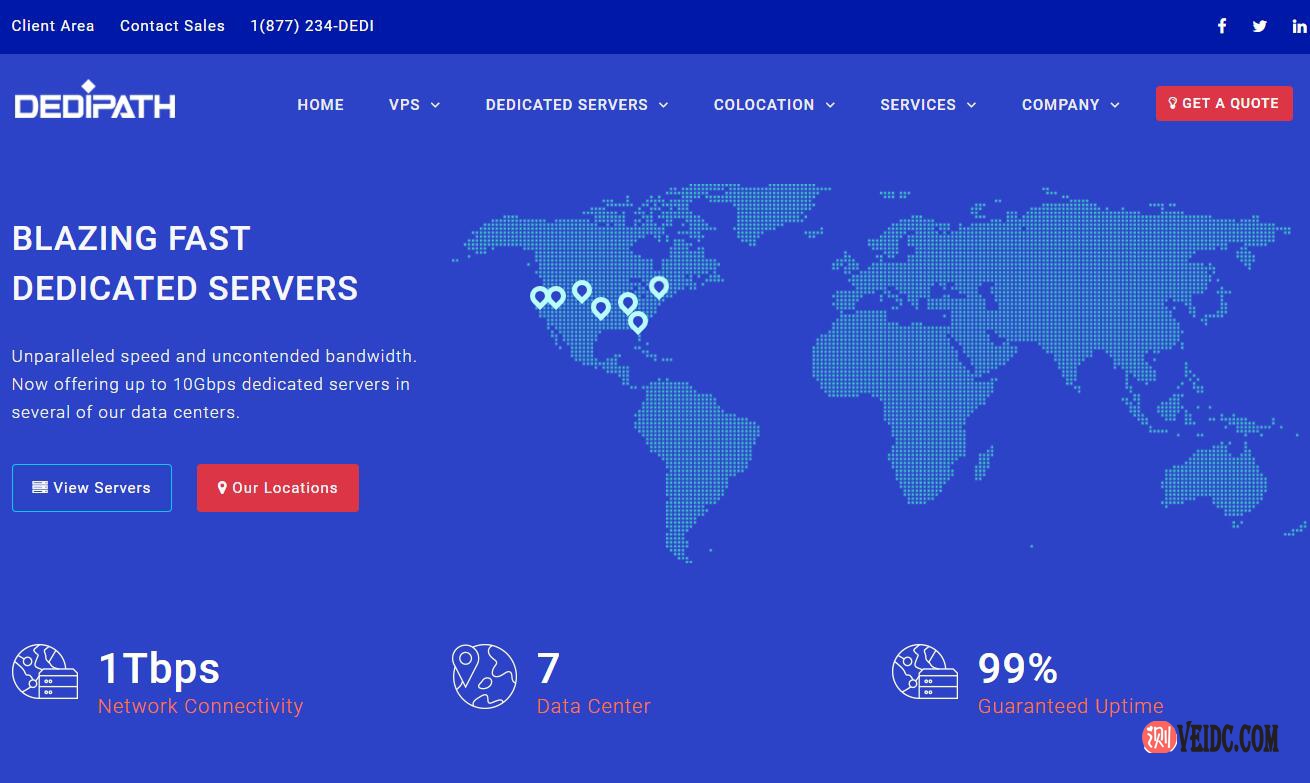Expand the Services menu chevron

click(971, 105)
